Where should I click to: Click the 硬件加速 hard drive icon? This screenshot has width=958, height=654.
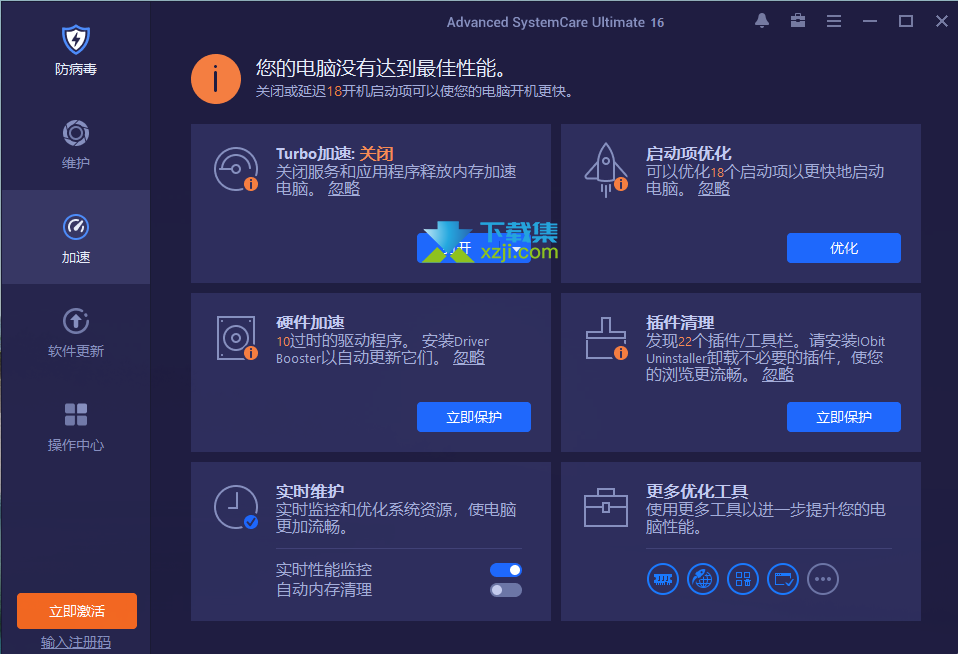236,338
